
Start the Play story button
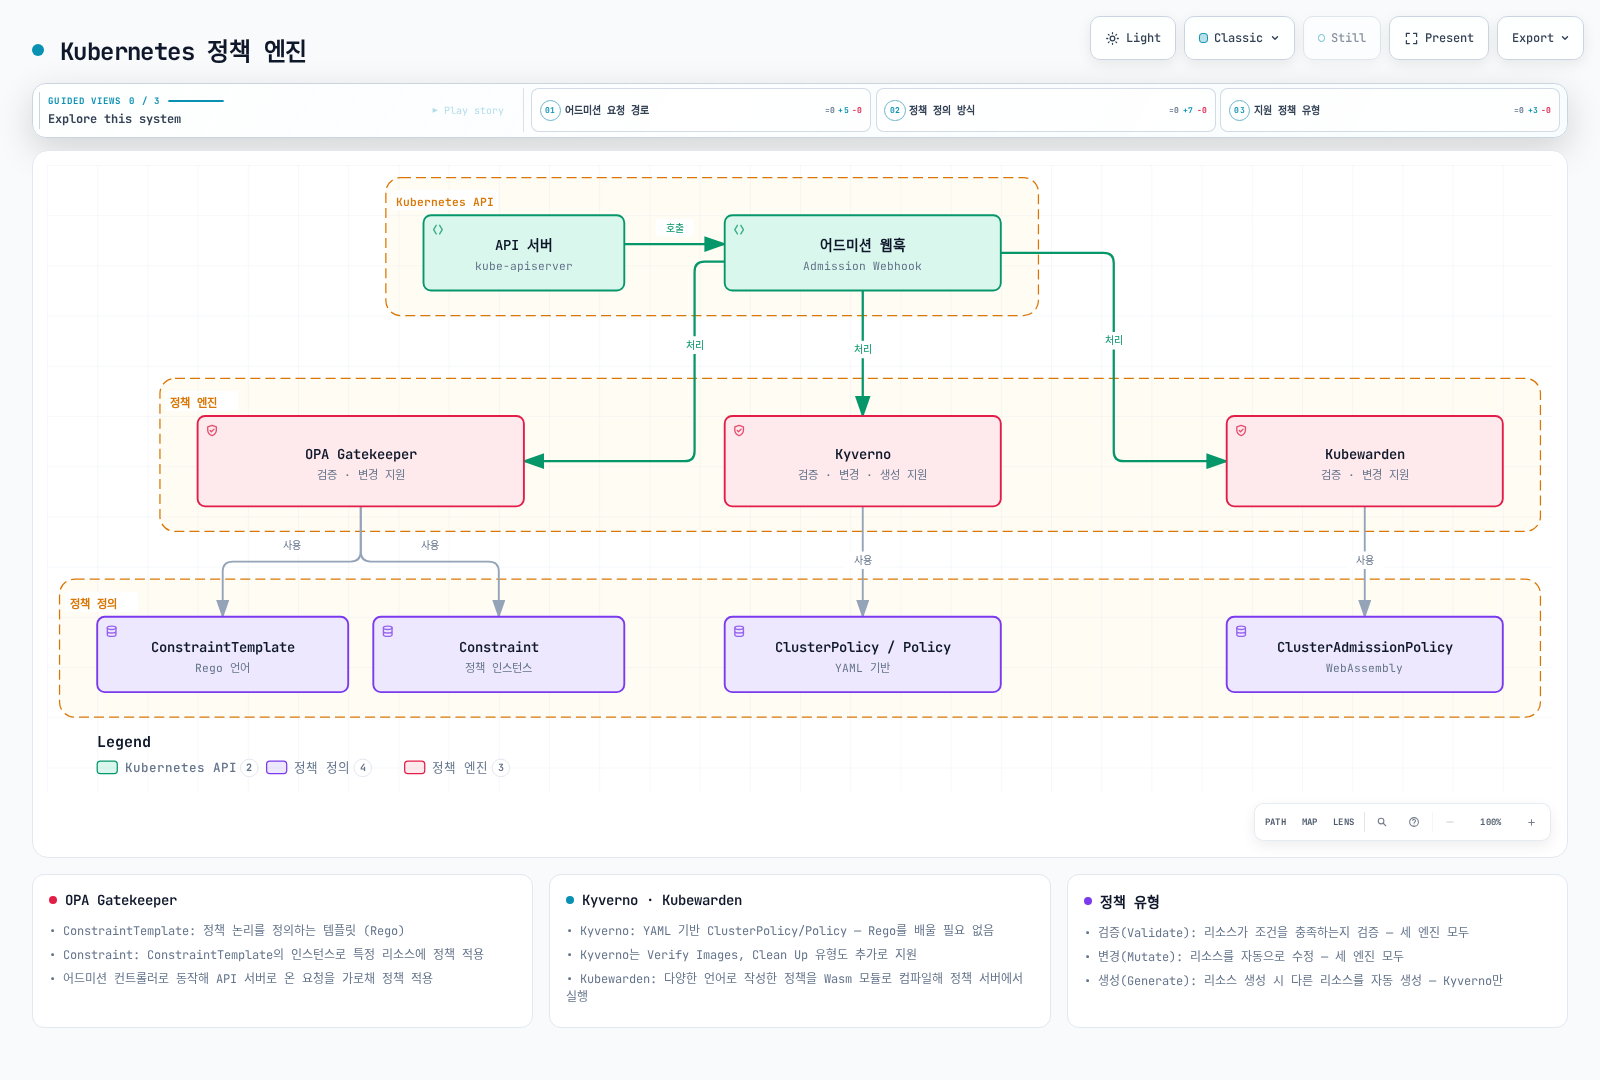468,111
